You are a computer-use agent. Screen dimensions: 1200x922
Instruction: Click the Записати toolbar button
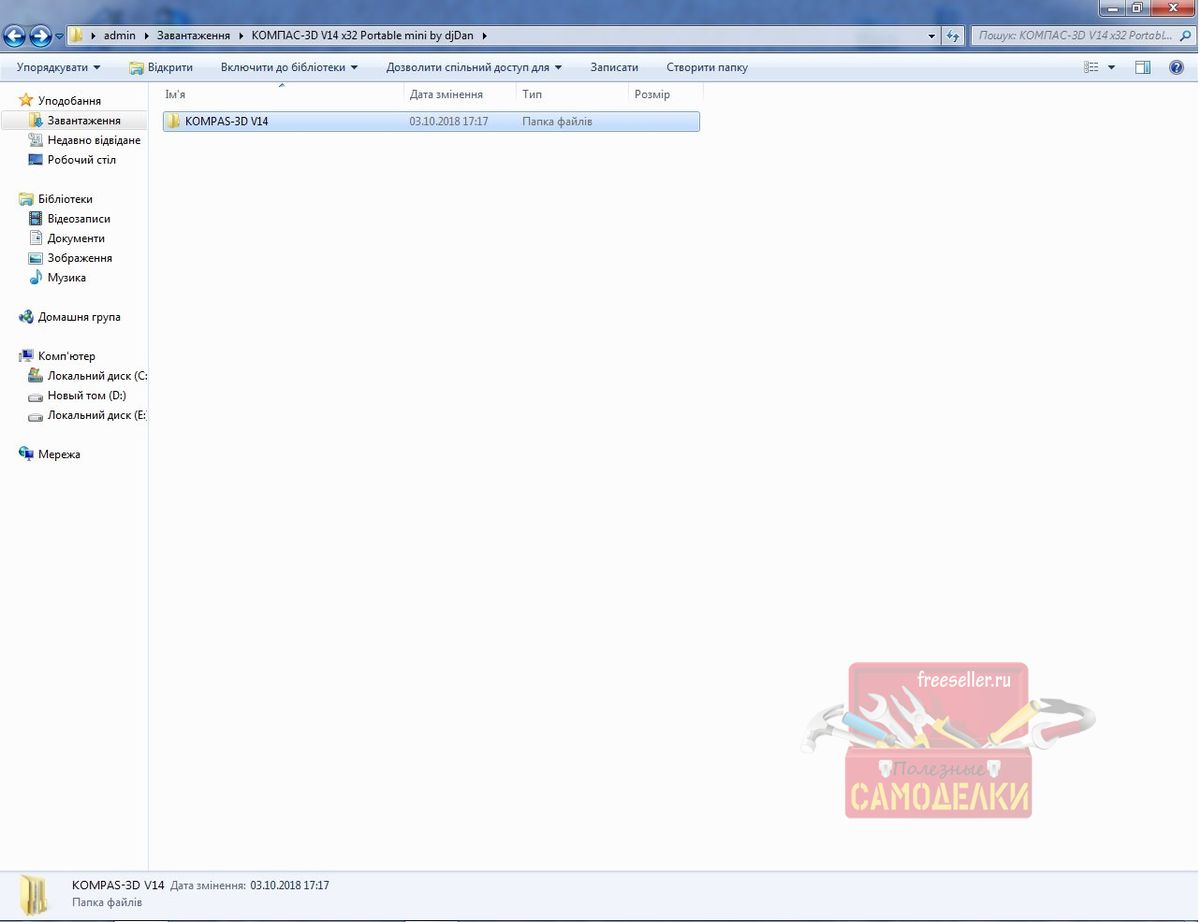tap(614, 67)
